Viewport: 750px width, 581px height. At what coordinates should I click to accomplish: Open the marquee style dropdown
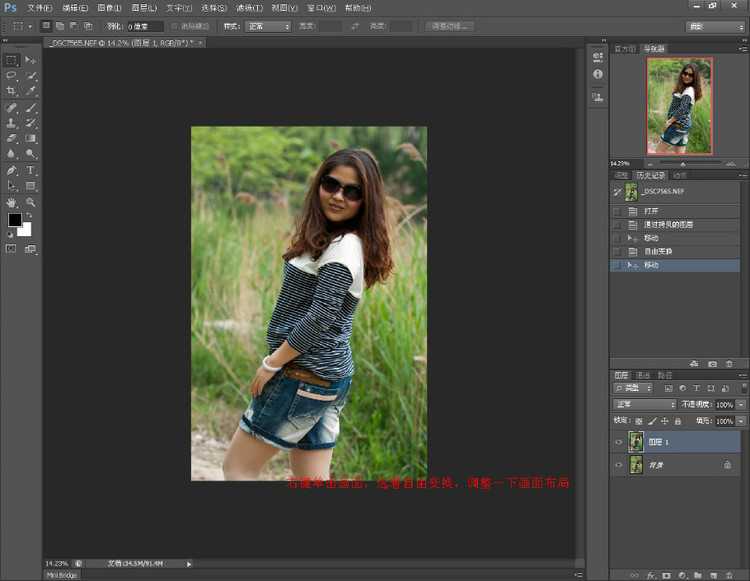click(x=268, y=26)
